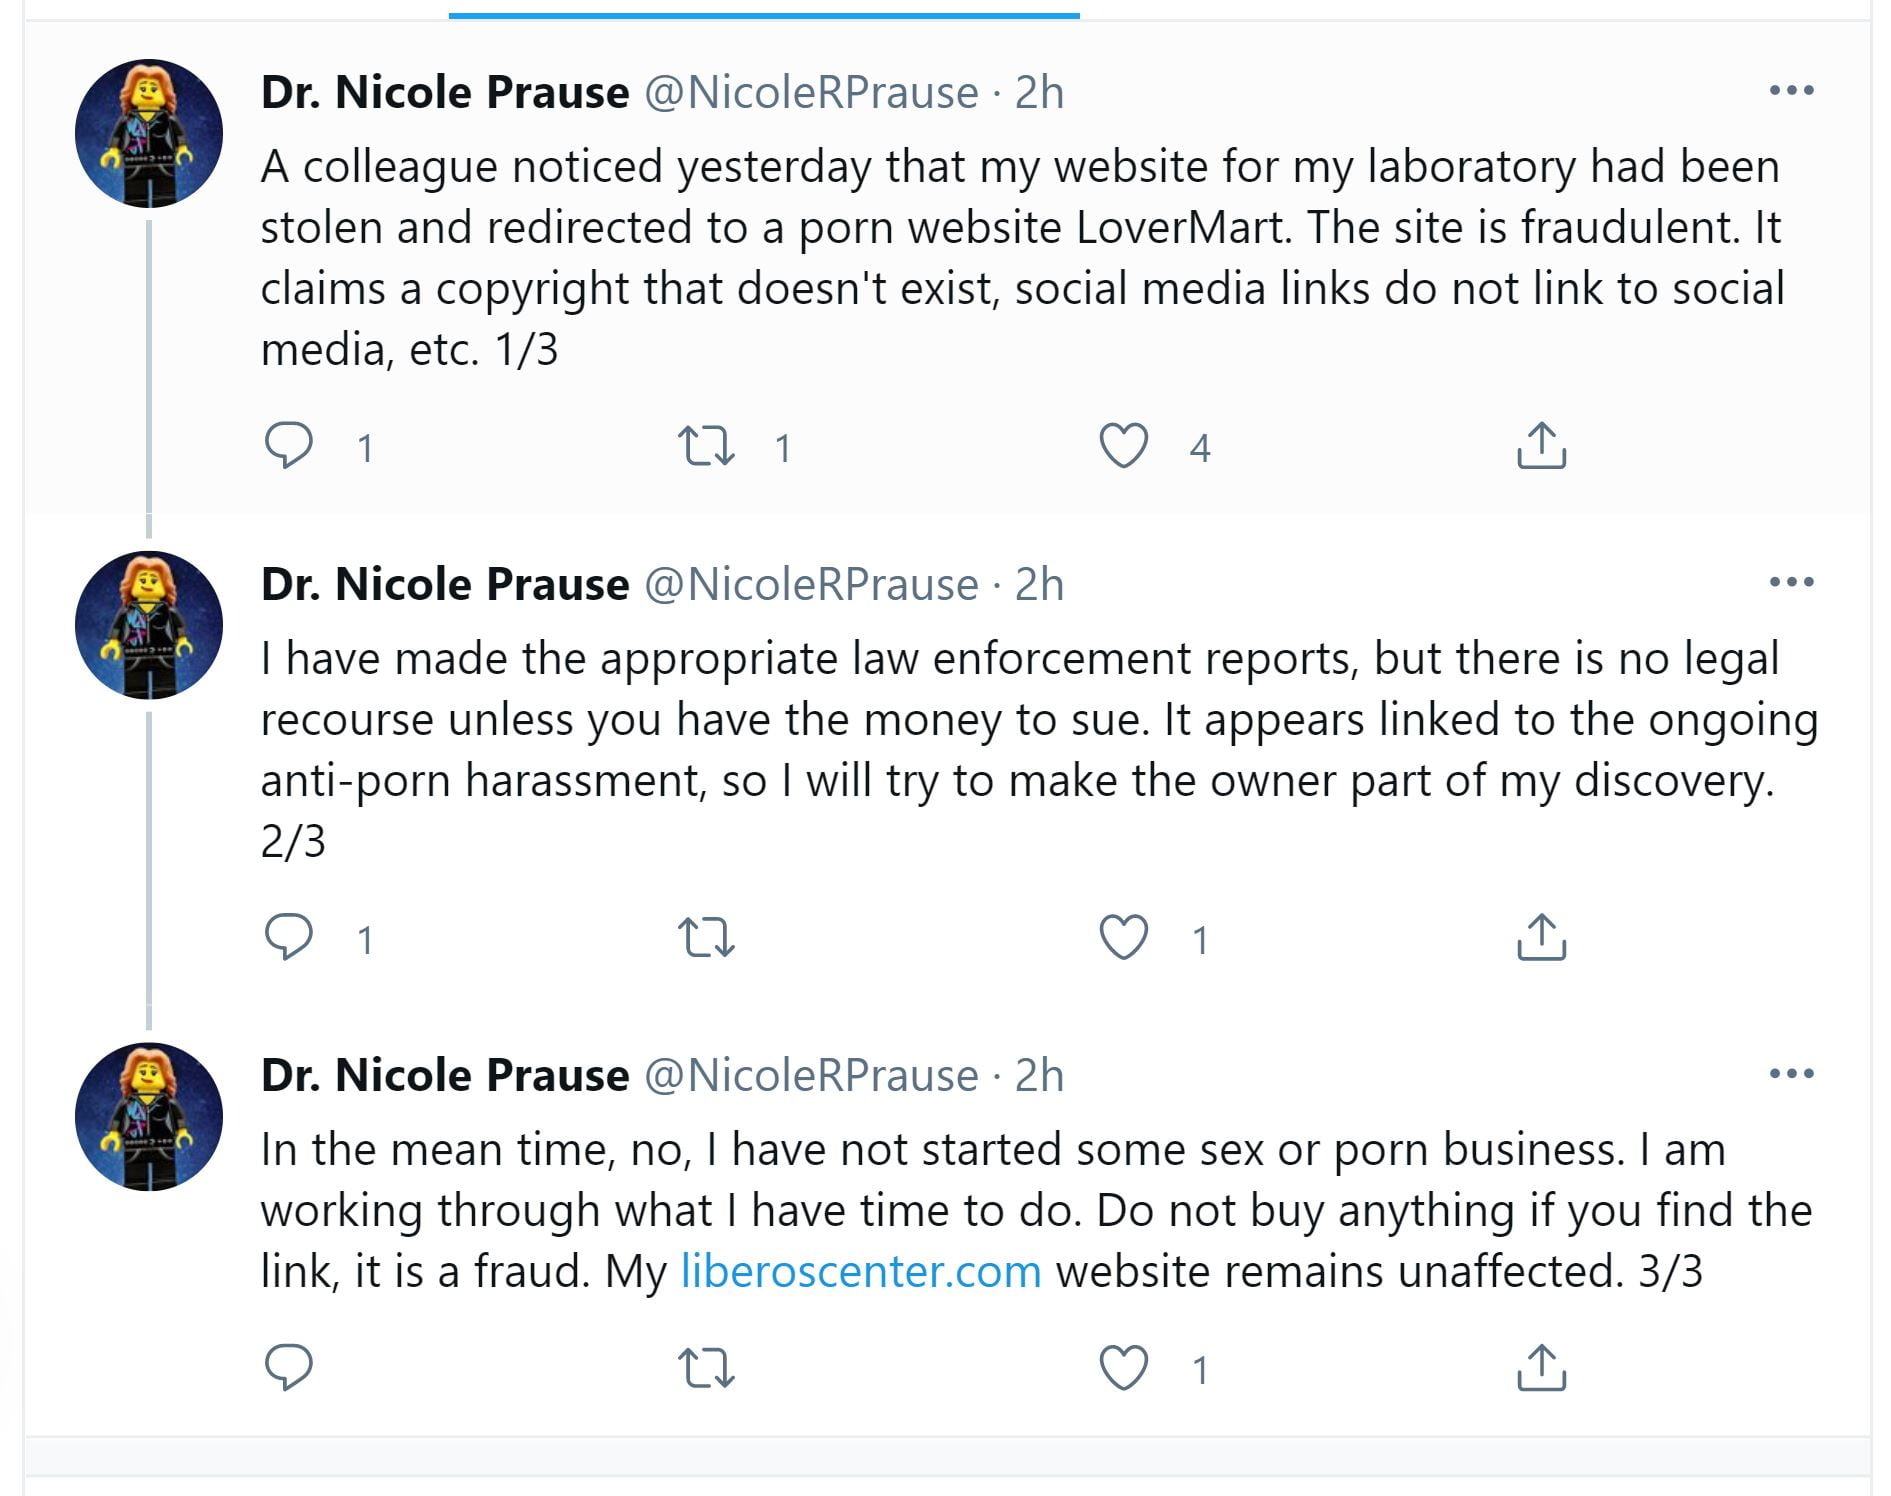Open more options on the first tweet
Image resolution: width=1891 pixels, height=1496 pixels.
(1791, 91)
